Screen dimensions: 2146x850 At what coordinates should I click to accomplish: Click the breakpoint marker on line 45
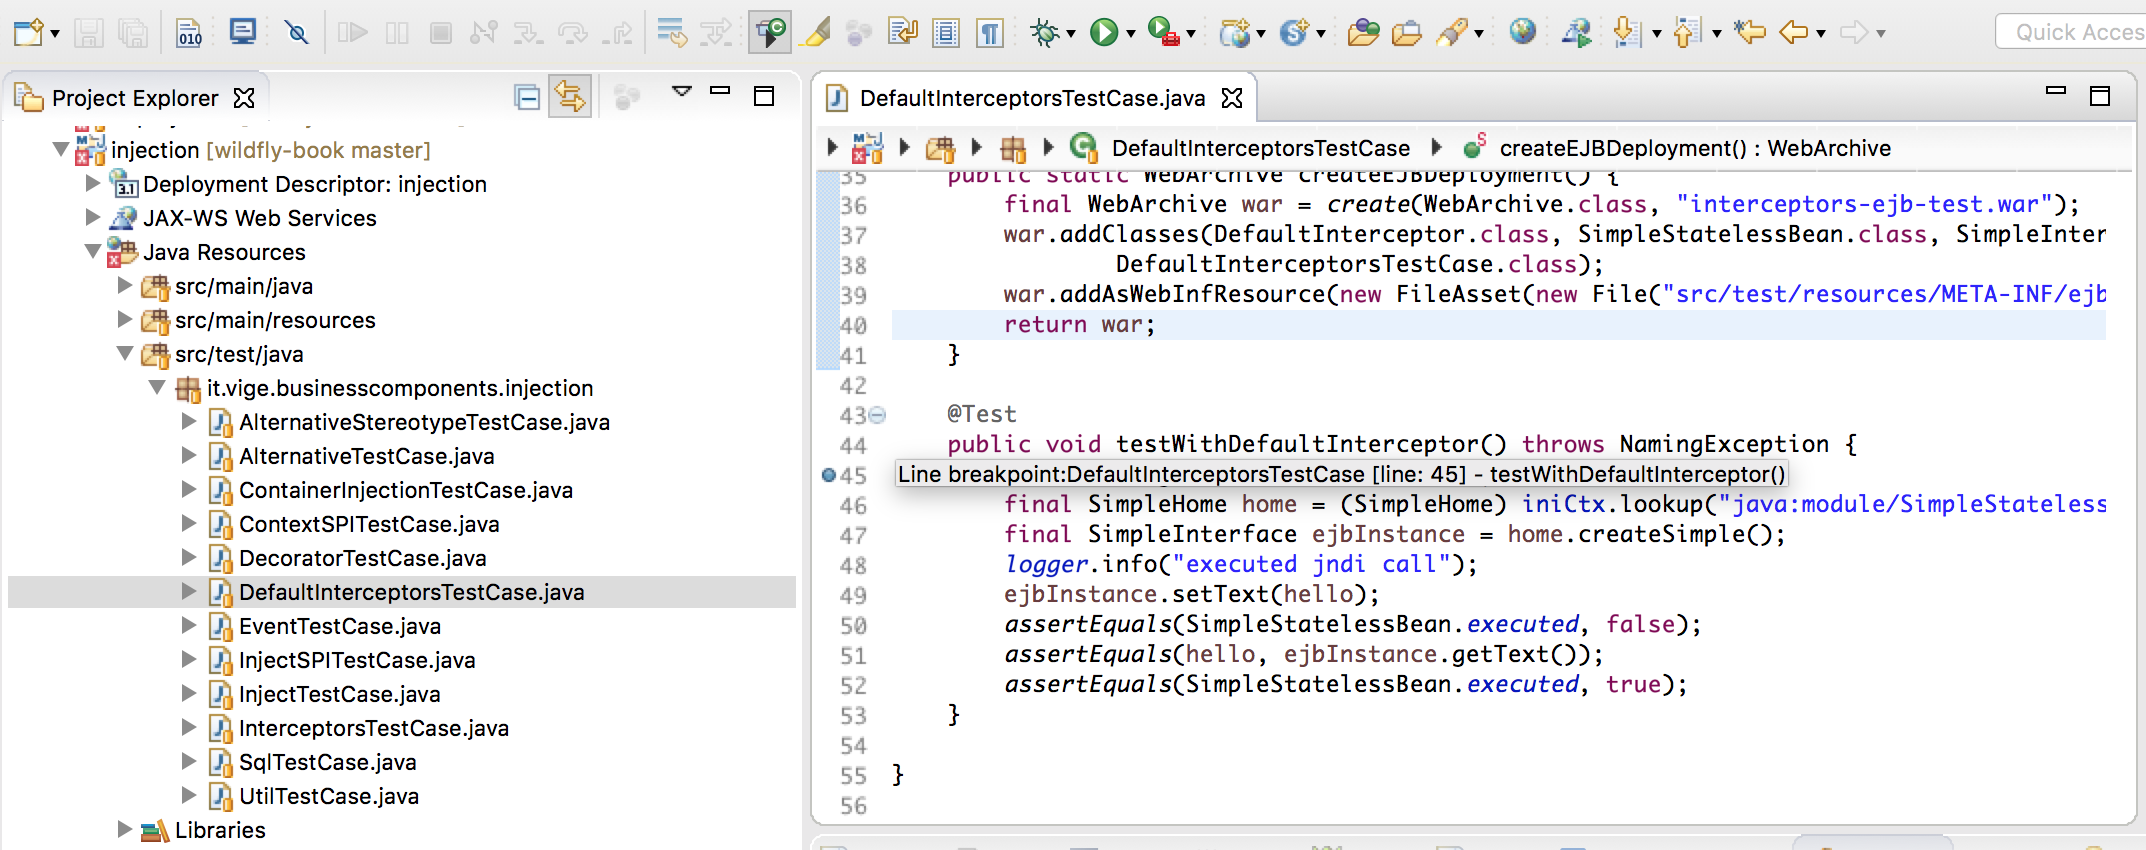point(828,475)
